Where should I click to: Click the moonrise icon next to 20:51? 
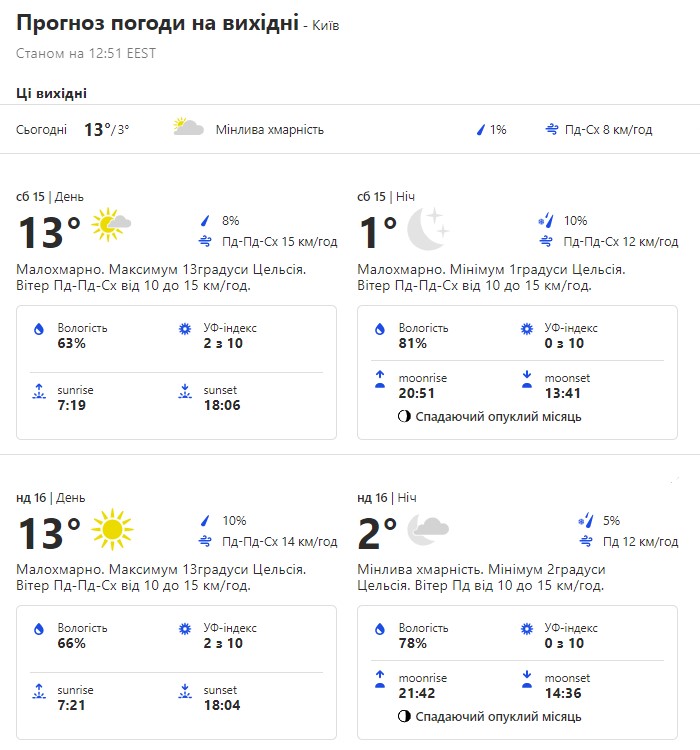pyautogui.click(x=380, y=378)
